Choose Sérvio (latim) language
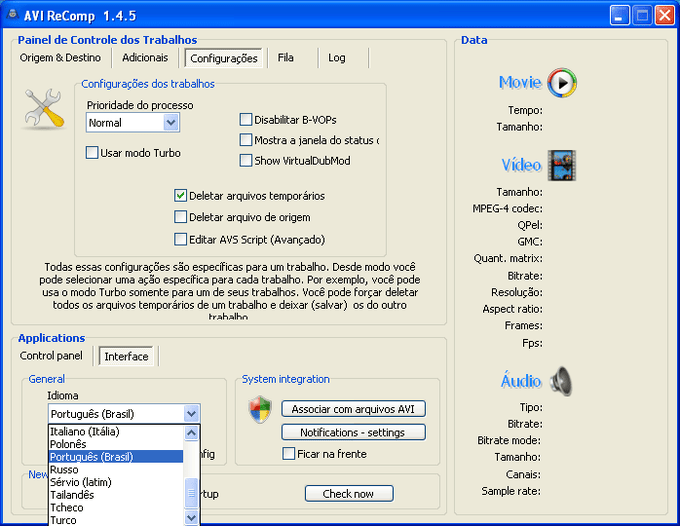This screenshot has height=526, width=680. 116,482
